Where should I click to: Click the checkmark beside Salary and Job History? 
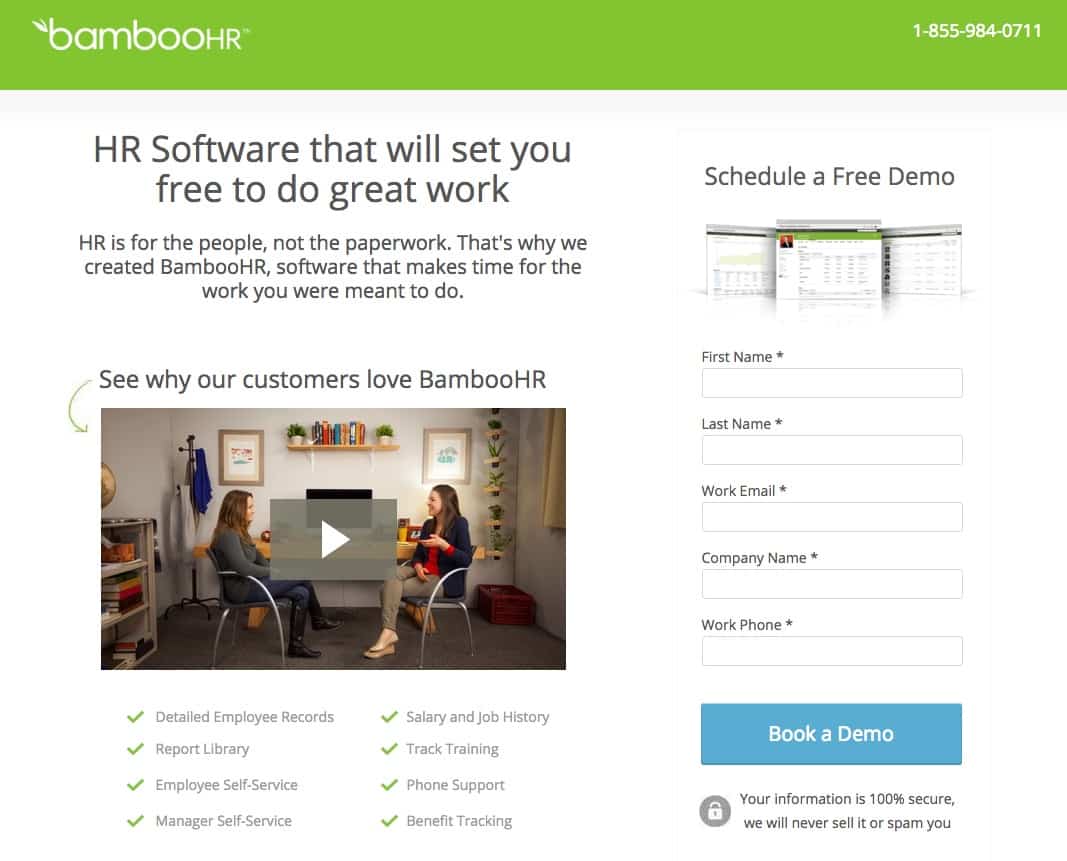click(389, 717)
